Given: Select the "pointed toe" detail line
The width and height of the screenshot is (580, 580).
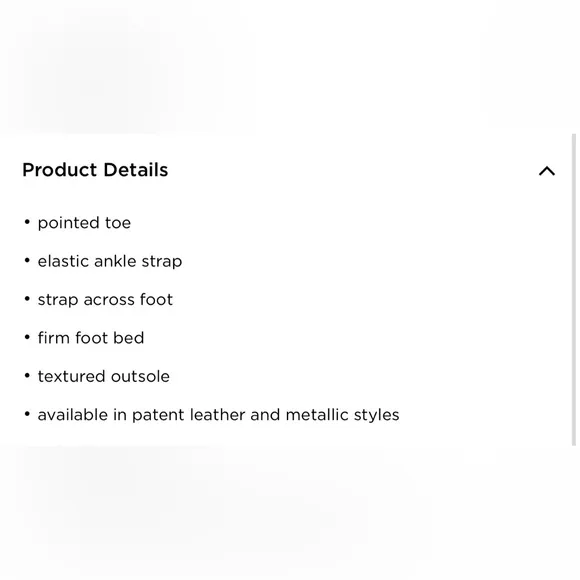Looking at the screenshot, I should coord(84,223).
